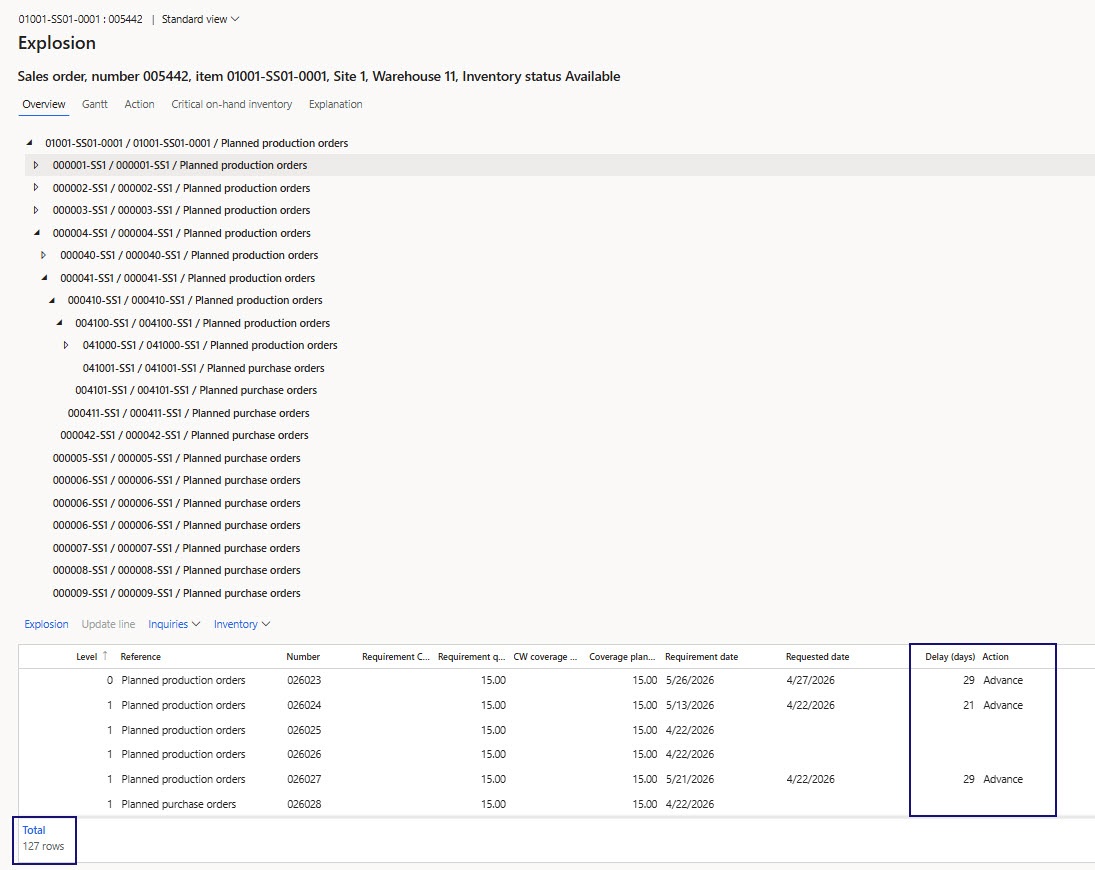Collapse the root 01001-SS01-0001 tree node

28,143
